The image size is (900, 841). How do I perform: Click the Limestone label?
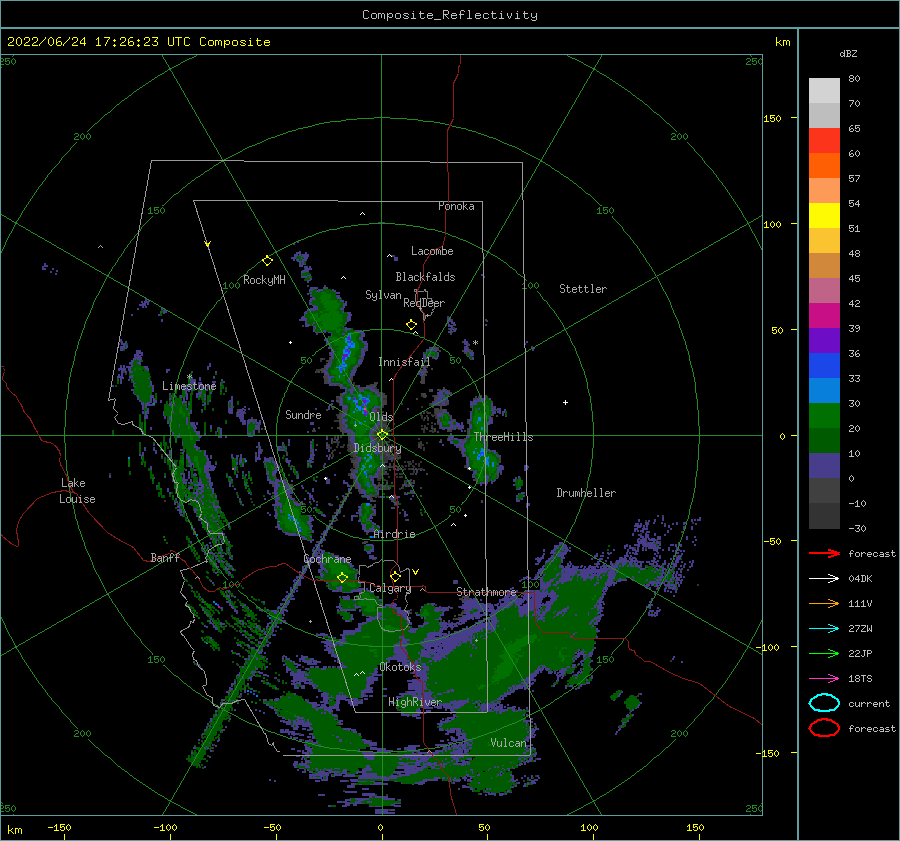tap(189, 386)
